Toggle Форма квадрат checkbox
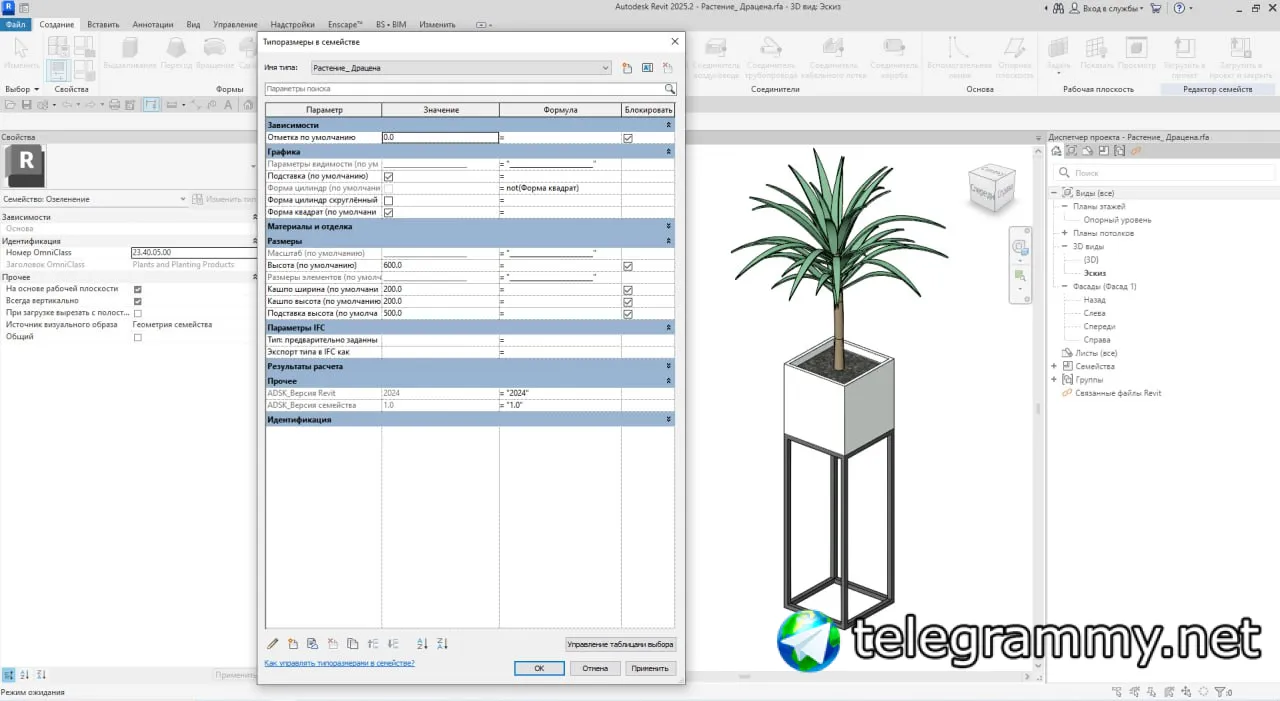 [x=388, y=212]
